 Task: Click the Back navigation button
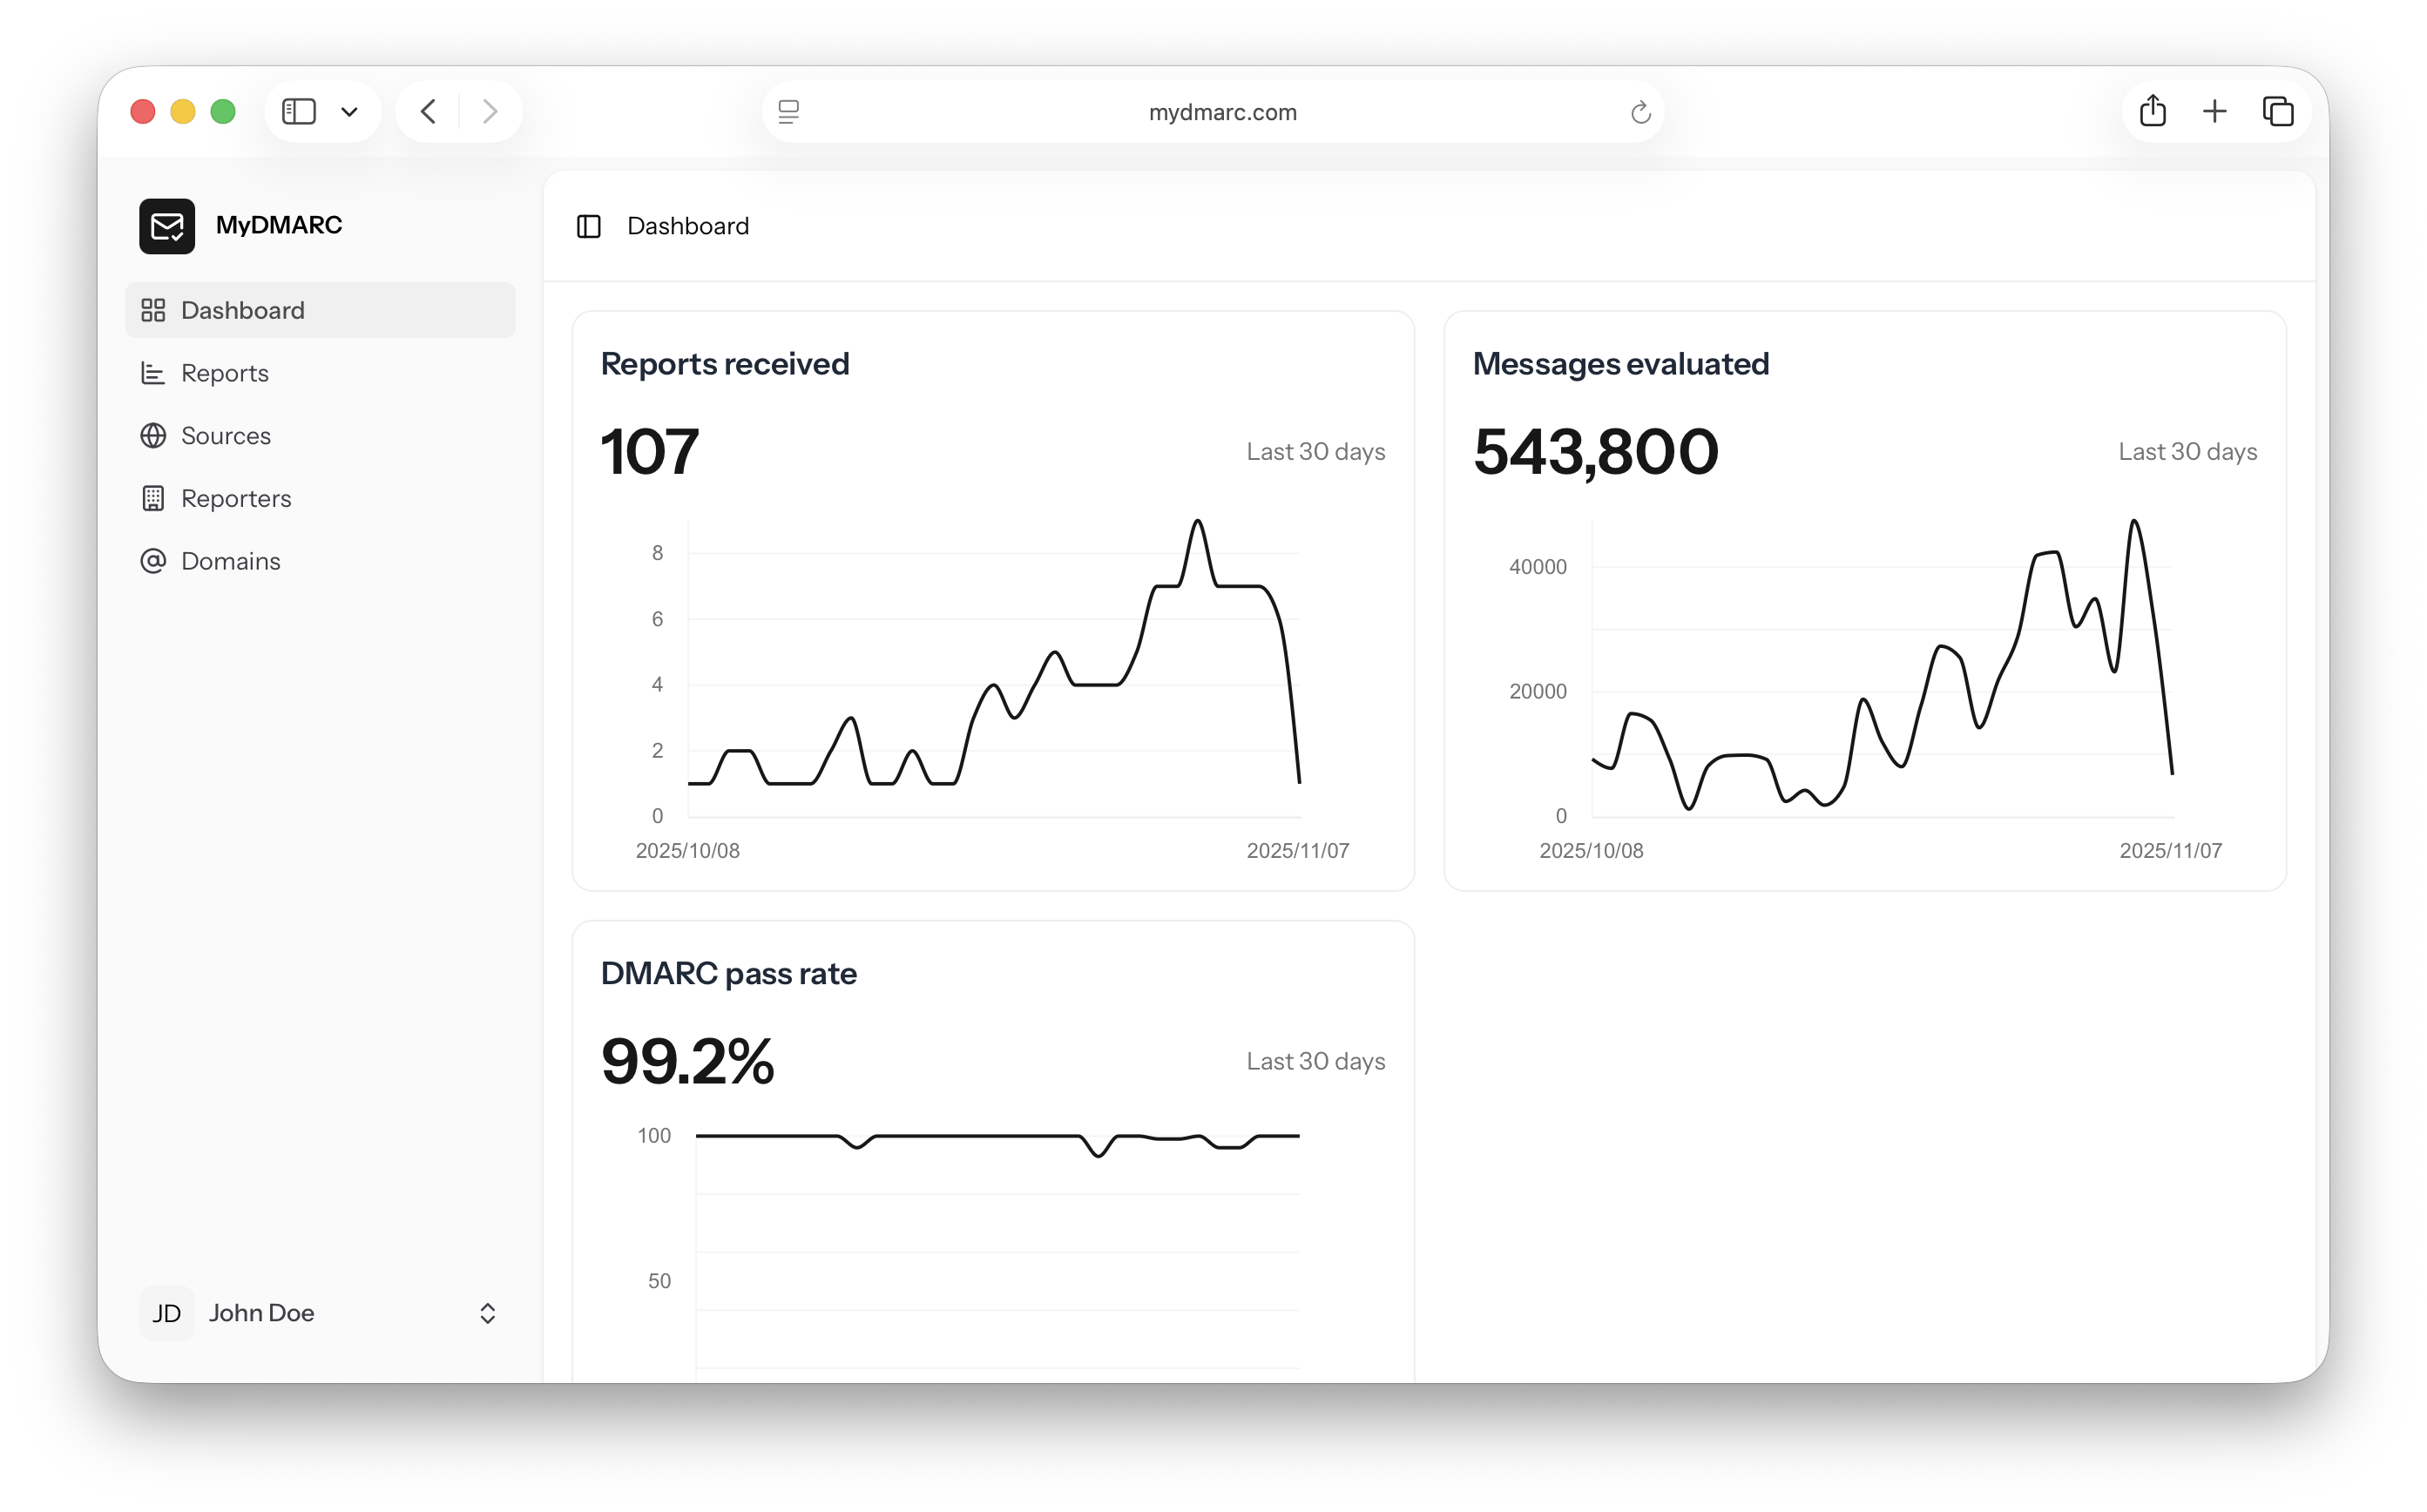[428, 111]
